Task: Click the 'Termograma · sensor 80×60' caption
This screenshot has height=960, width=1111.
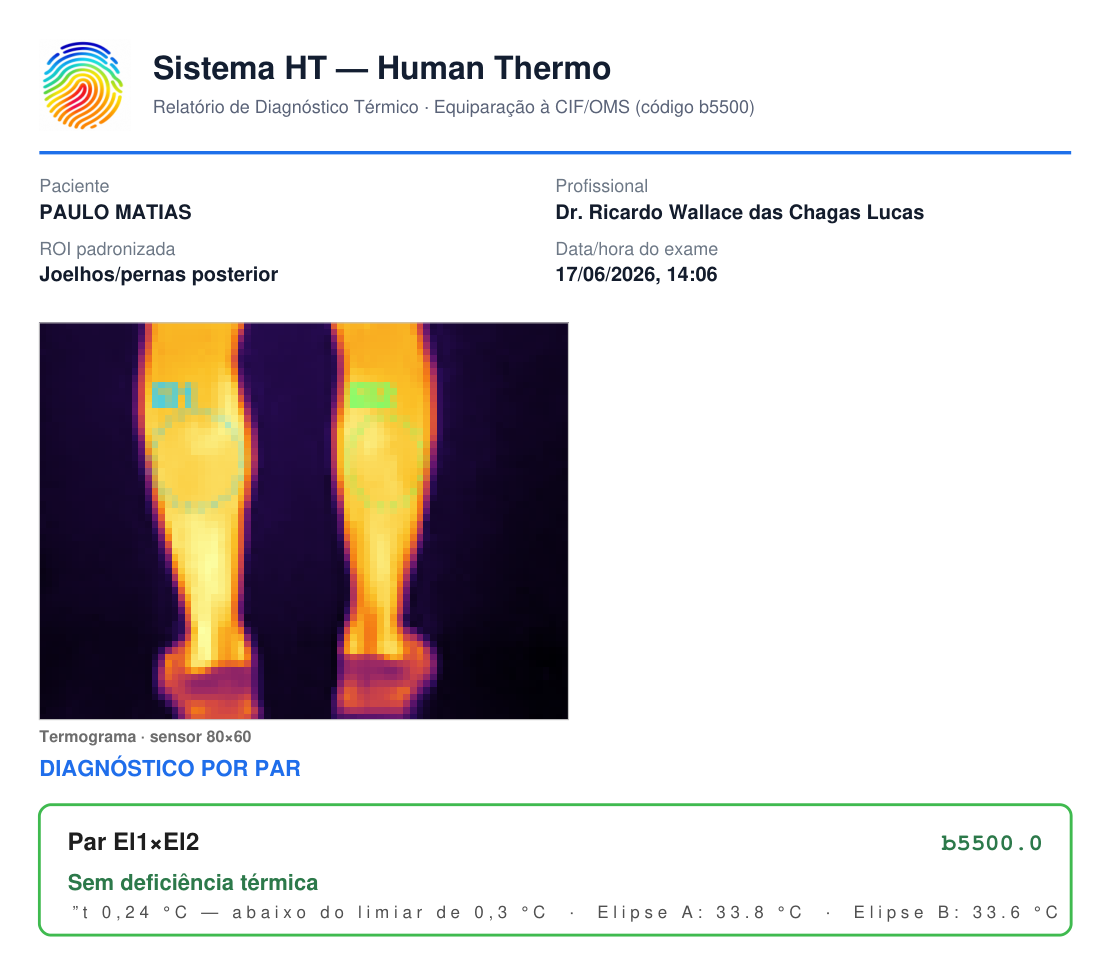Action: (145, 737)
